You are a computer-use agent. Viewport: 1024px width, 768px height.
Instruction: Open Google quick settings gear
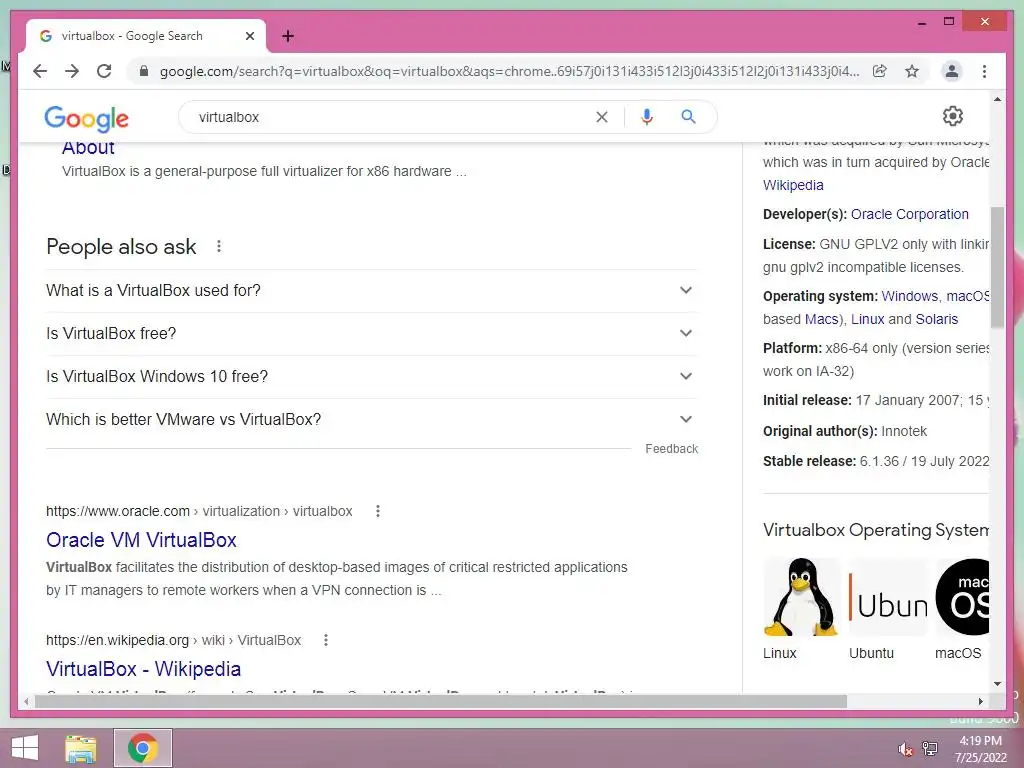point(953,116)
